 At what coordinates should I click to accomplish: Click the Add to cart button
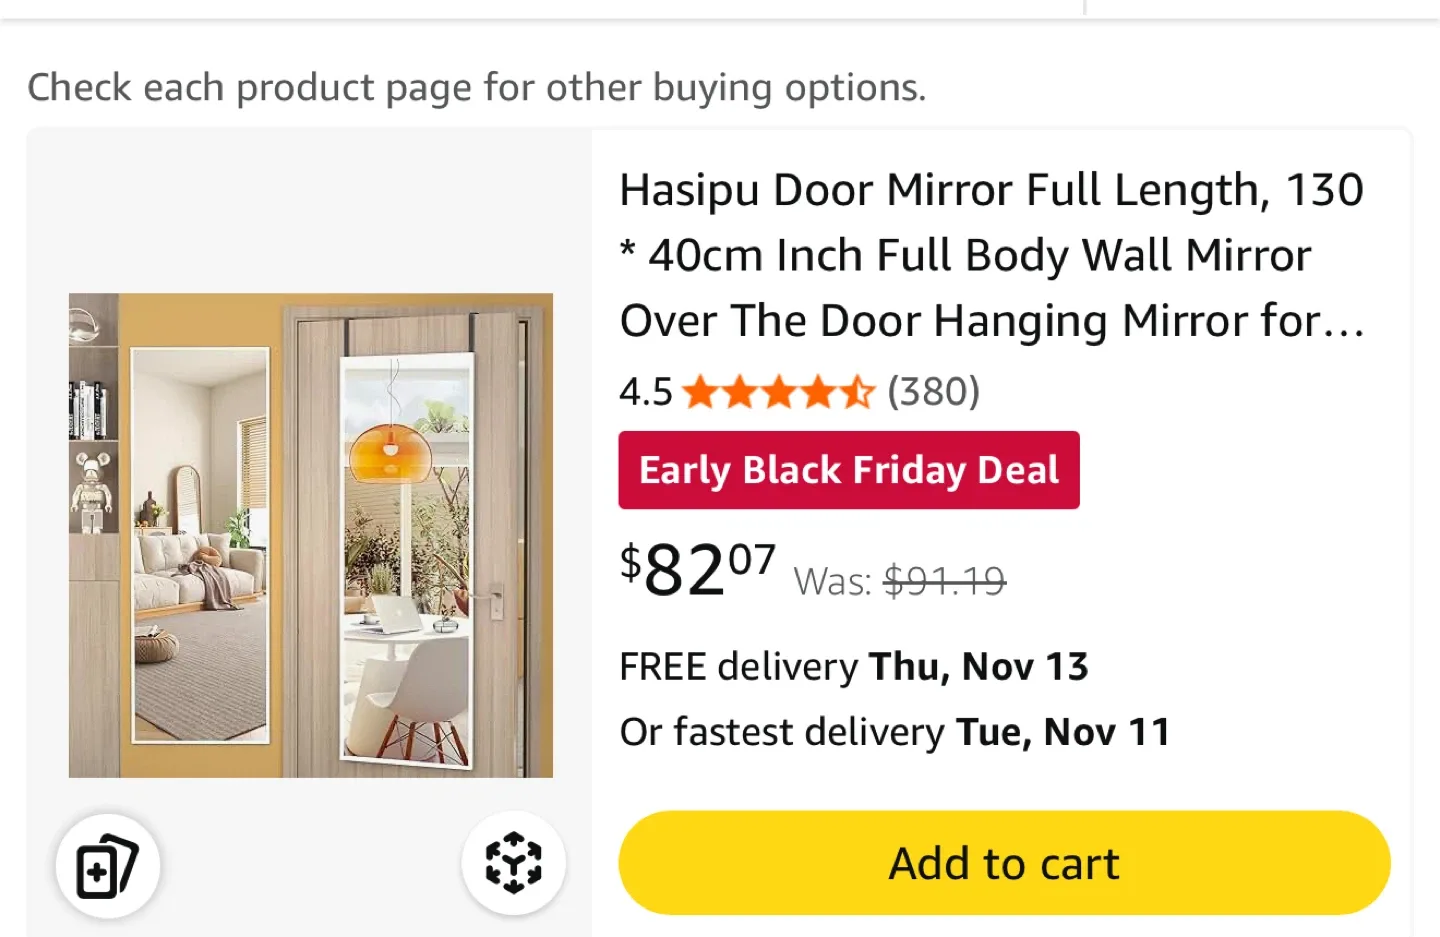[x=1003, y=862]
